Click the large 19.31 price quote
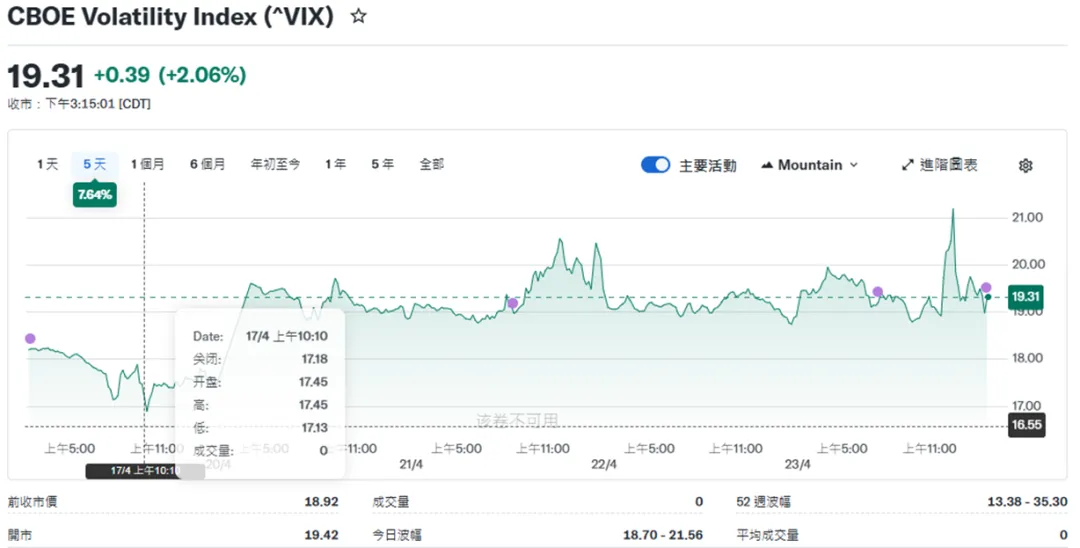This screenshot has height=548, width=1080. tap(45, 75)
